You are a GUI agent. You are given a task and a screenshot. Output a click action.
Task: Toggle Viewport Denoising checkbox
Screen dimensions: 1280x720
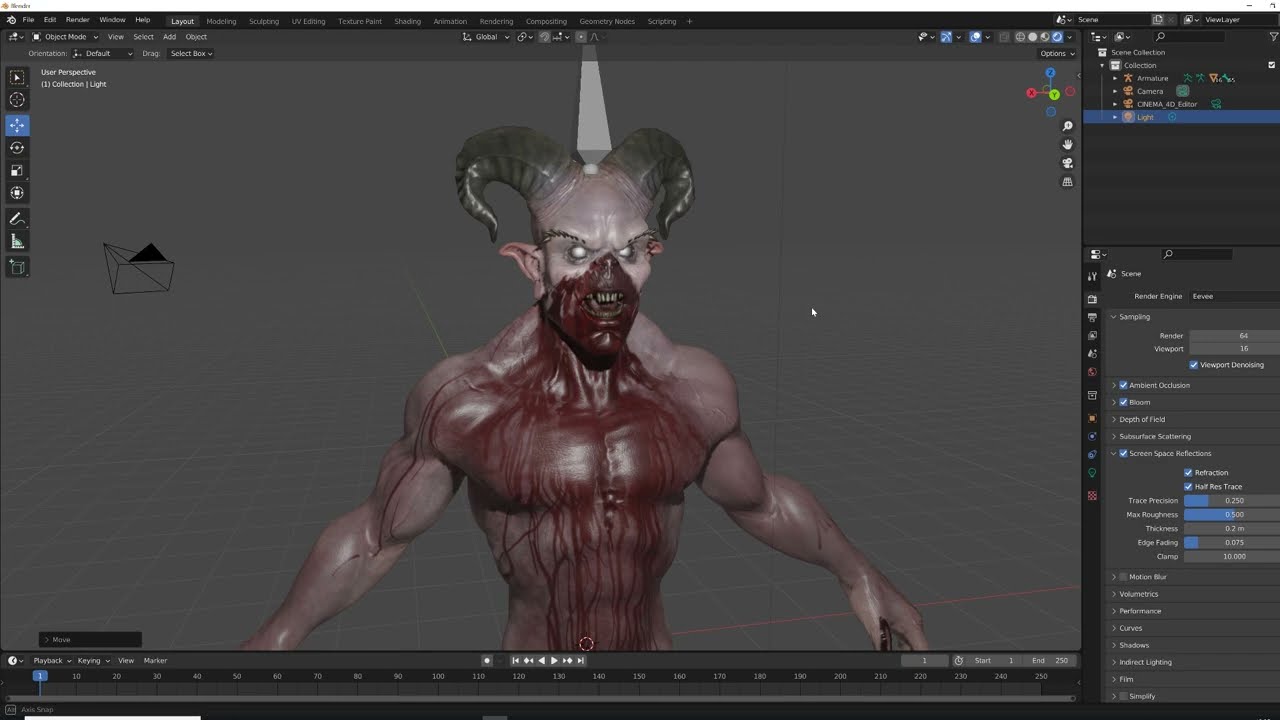pos(1193,365)
